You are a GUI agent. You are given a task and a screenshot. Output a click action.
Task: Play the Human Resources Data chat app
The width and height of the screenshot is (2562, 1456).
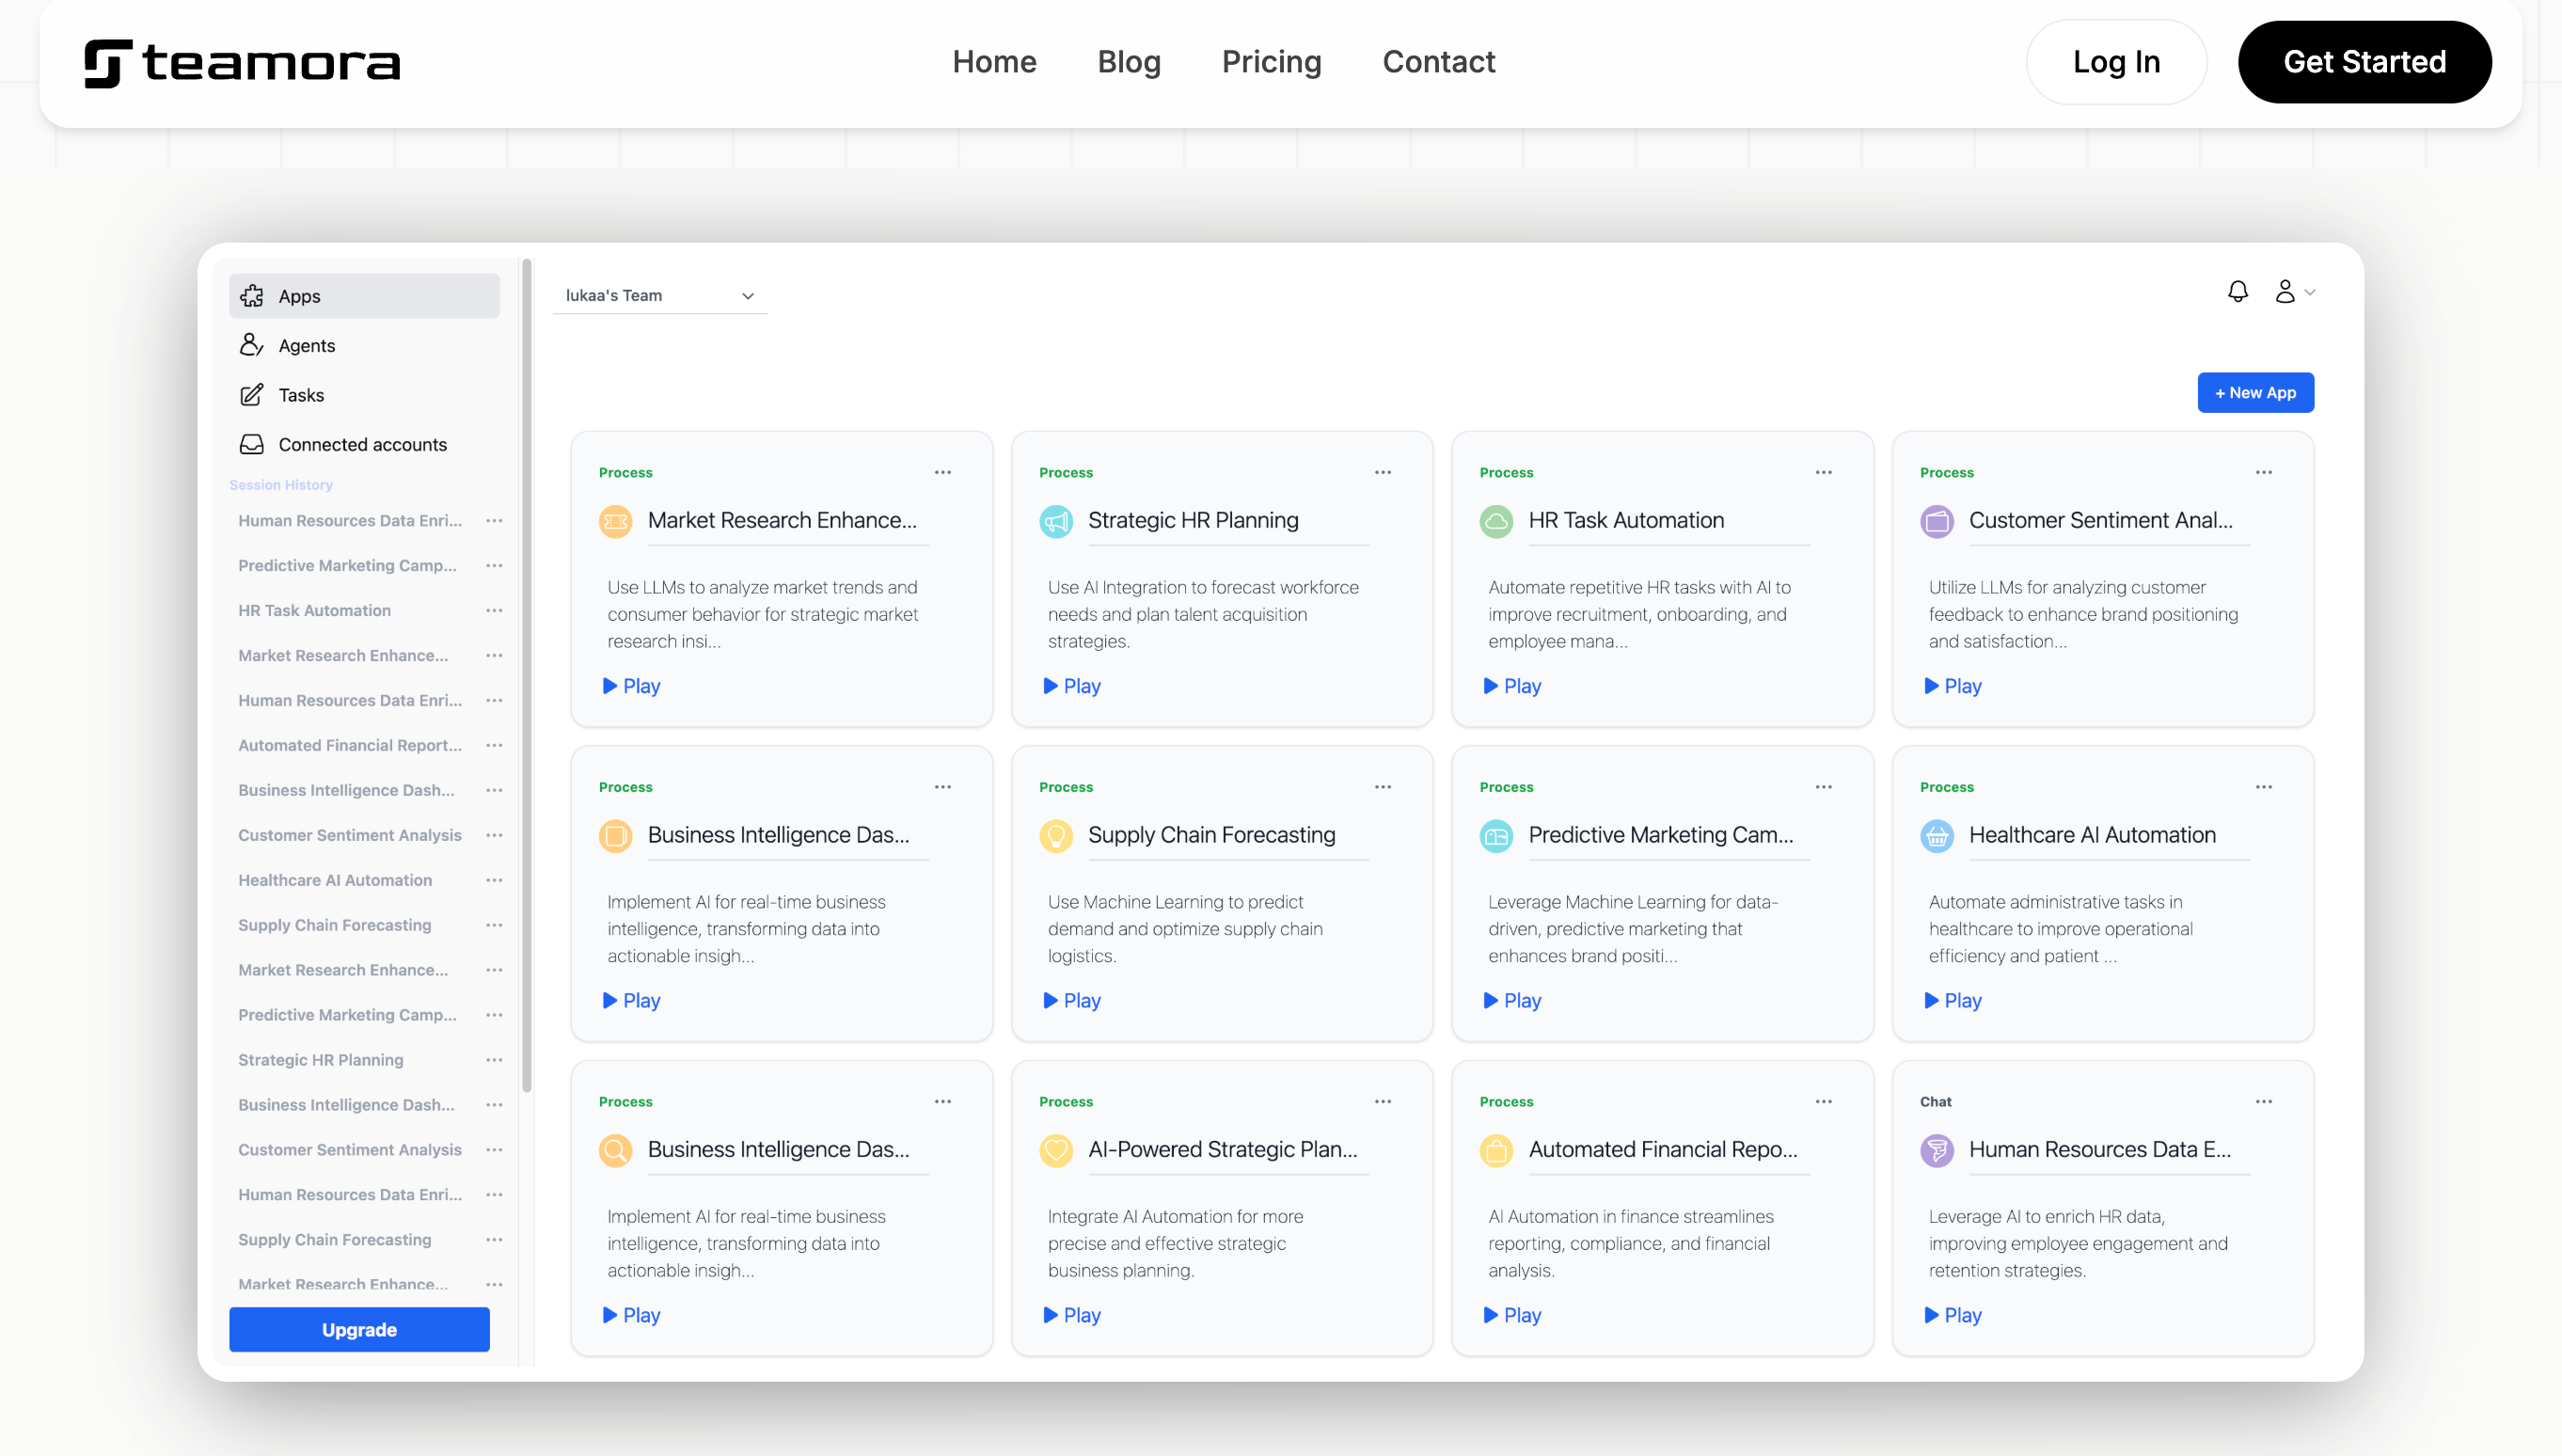click(x=1951, y=1315)
